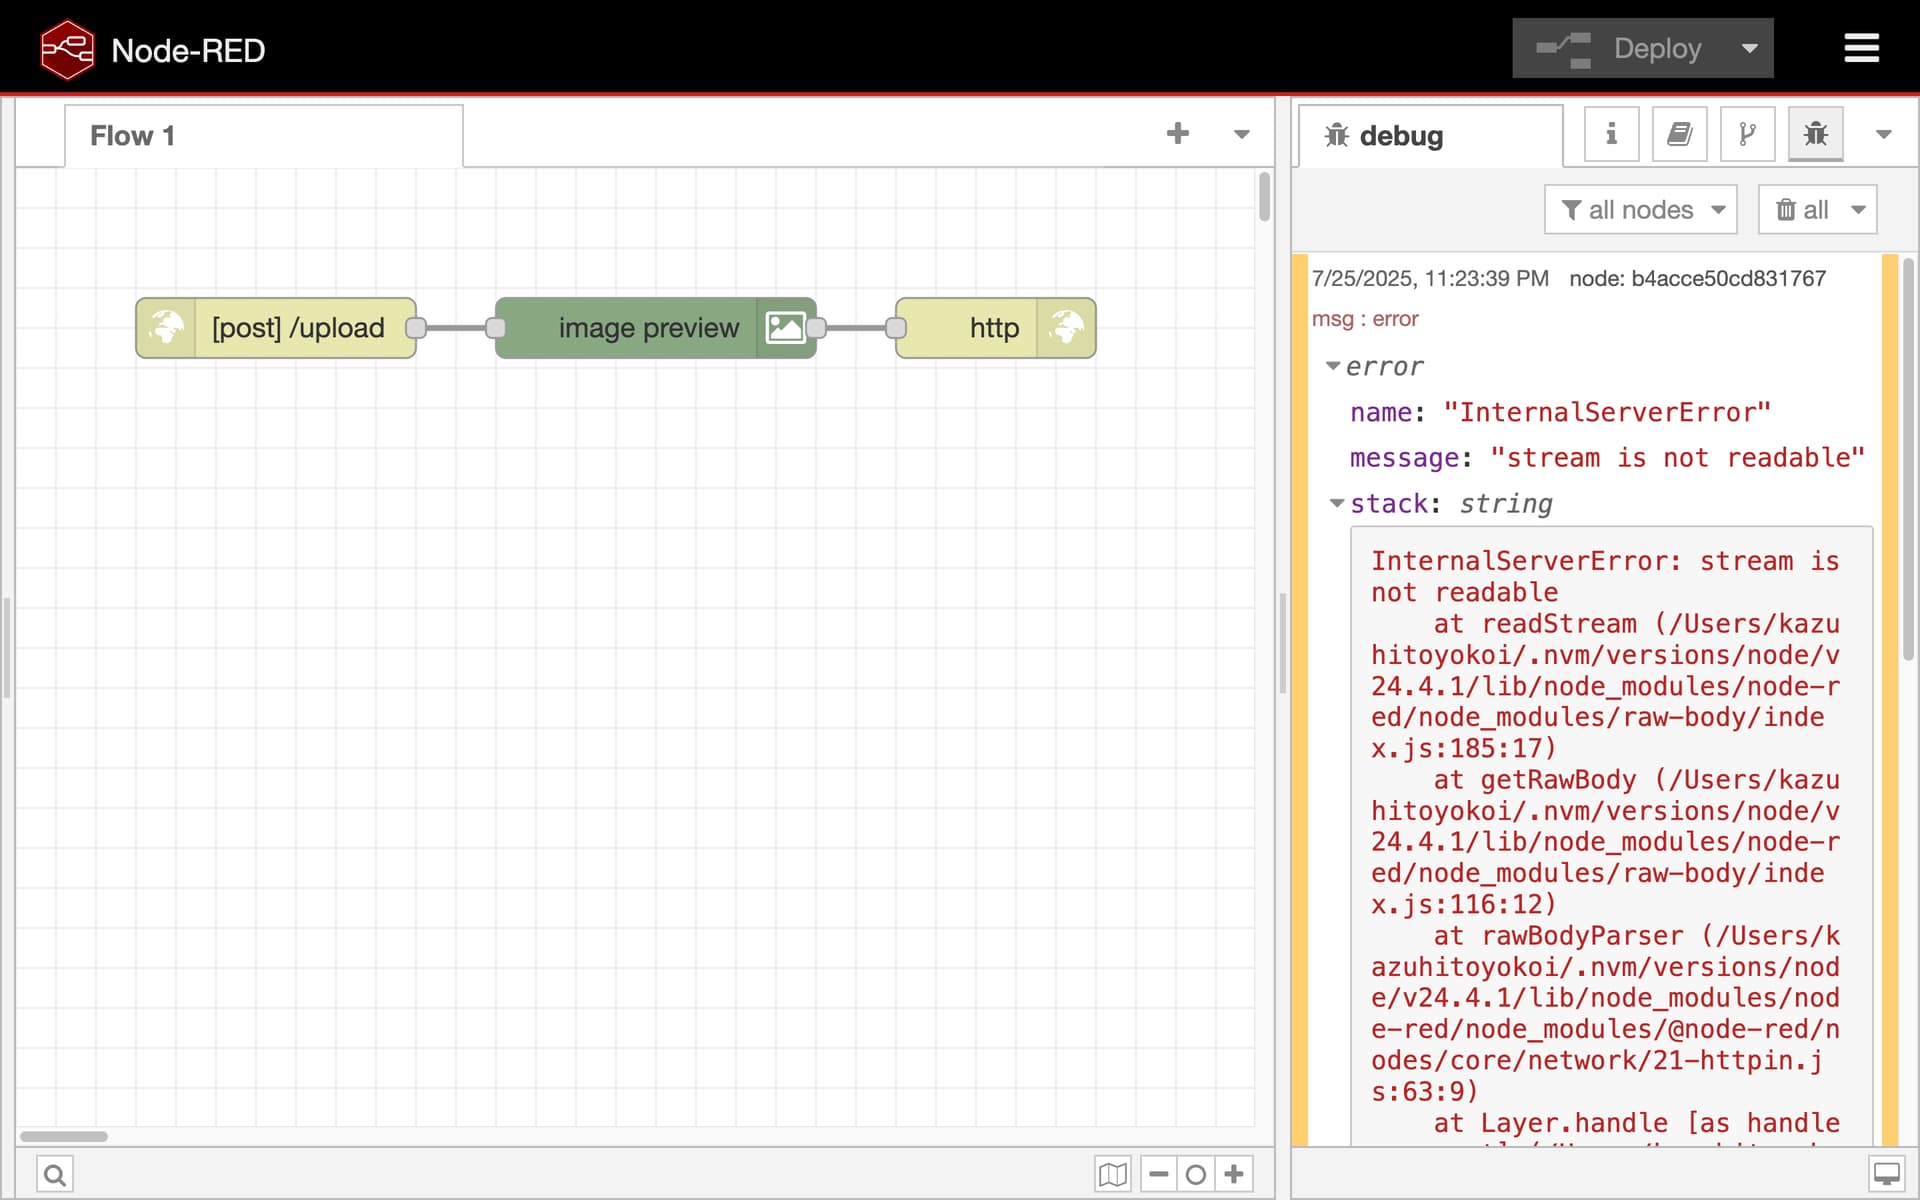This screenshot has width=1920, height=1200.
Task: Click the Deploy button
Action: tap(1619, 48)
